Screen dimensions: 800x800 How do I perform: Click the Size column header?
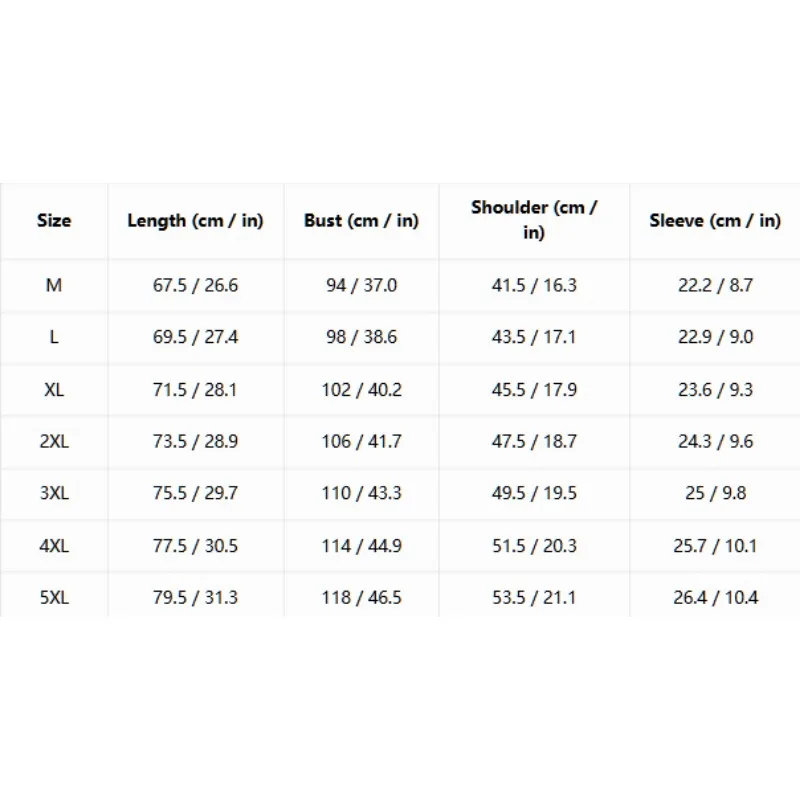[x=54, y=220]
